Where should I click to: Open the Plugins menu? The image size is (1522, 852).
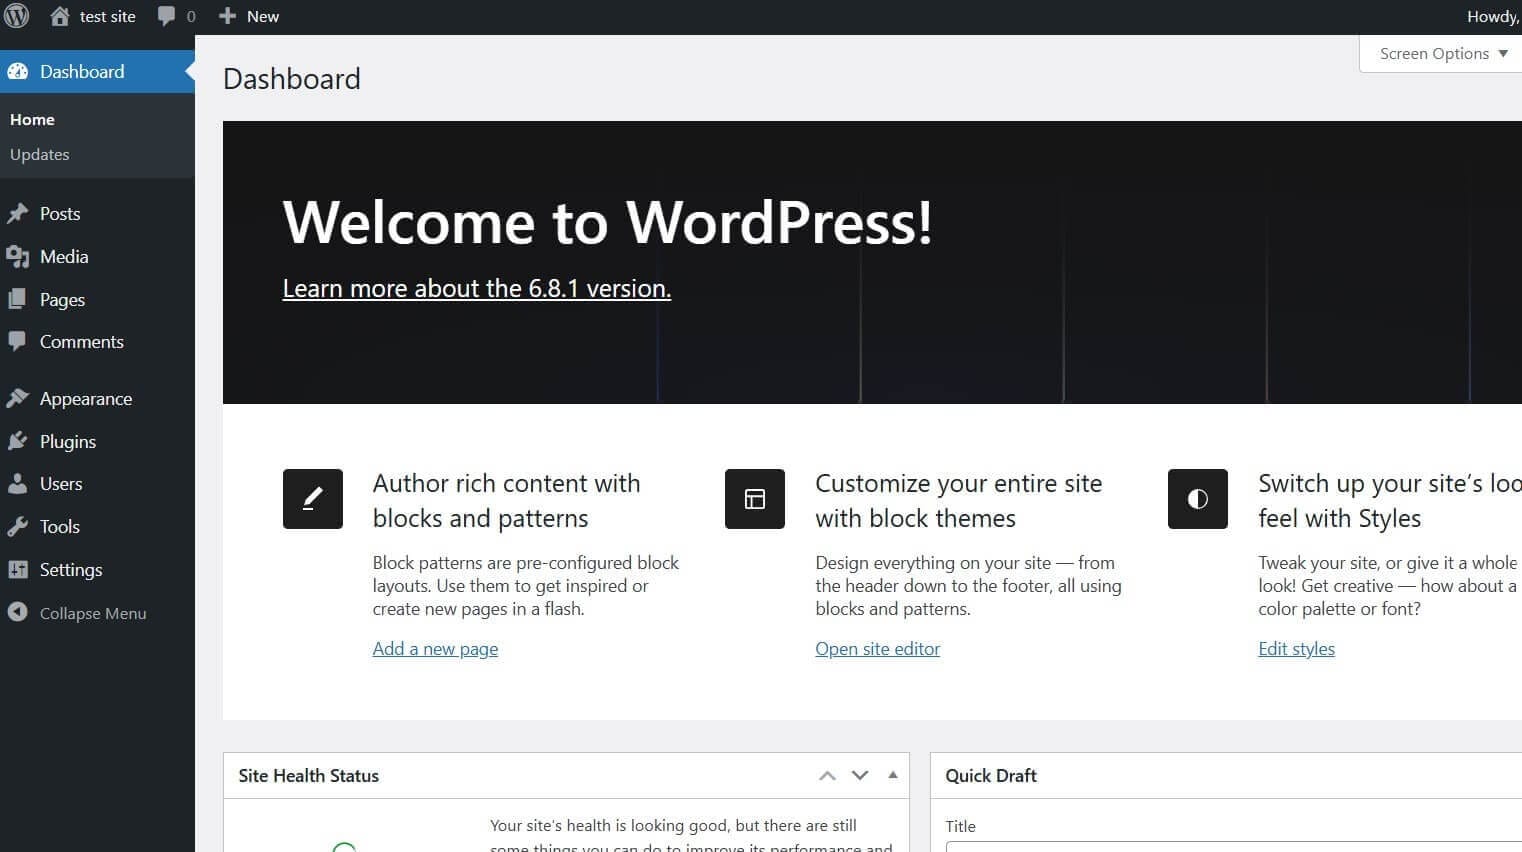pos(97,441)
